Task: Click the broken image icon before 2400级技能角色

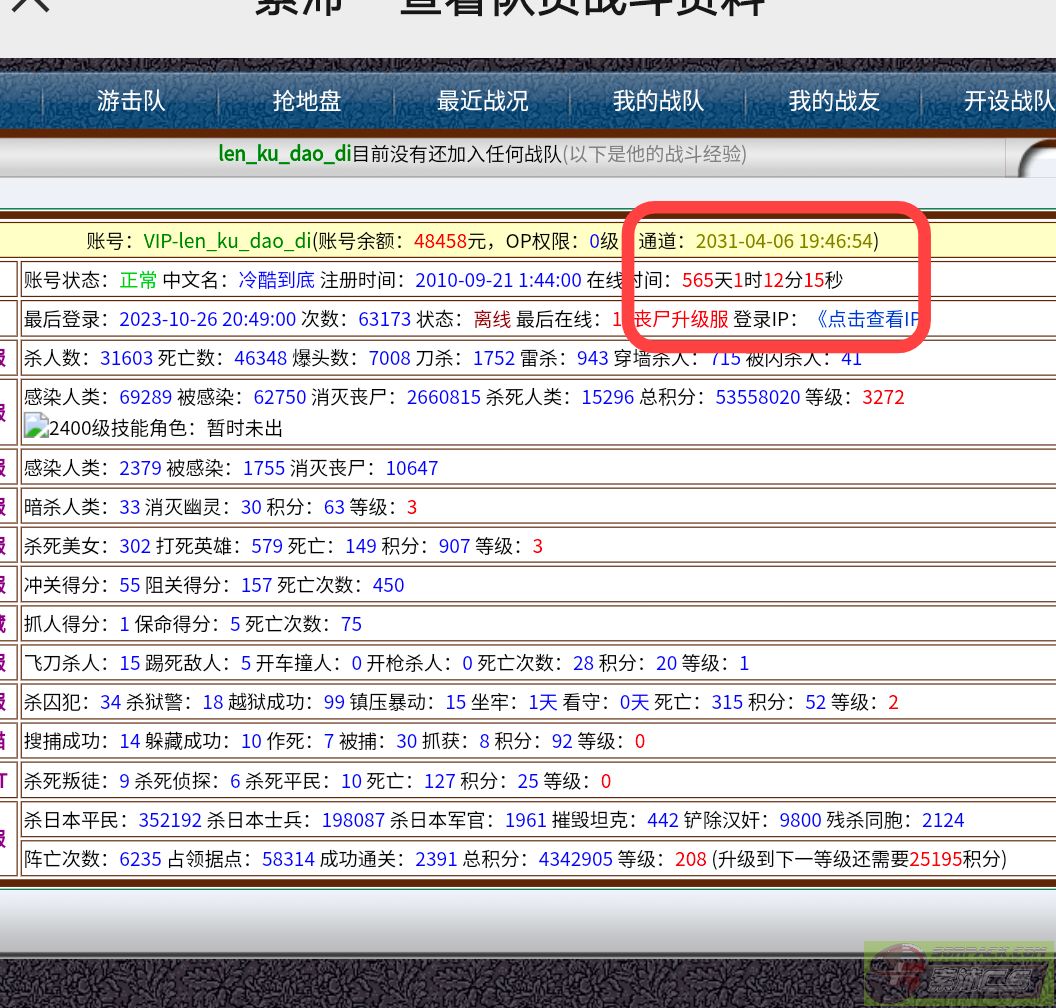Action: [36, 427]
